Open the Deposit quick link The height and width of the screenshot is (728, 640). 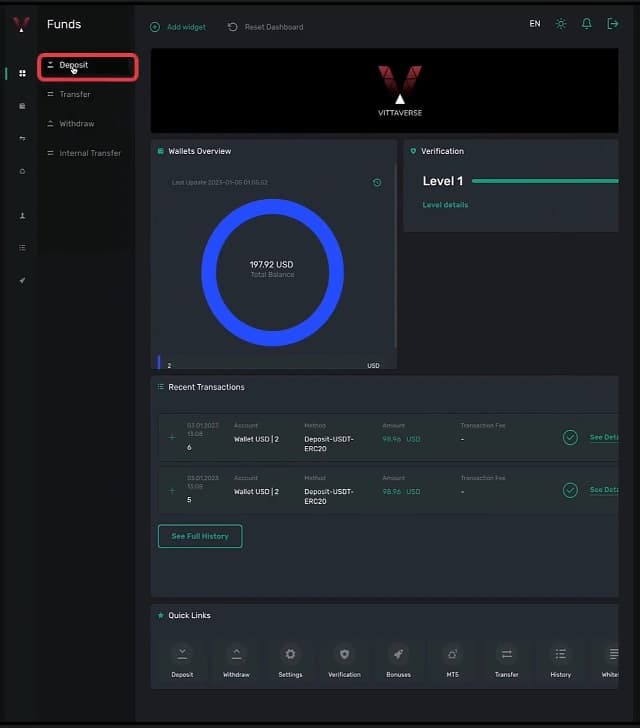pos(182,662)
